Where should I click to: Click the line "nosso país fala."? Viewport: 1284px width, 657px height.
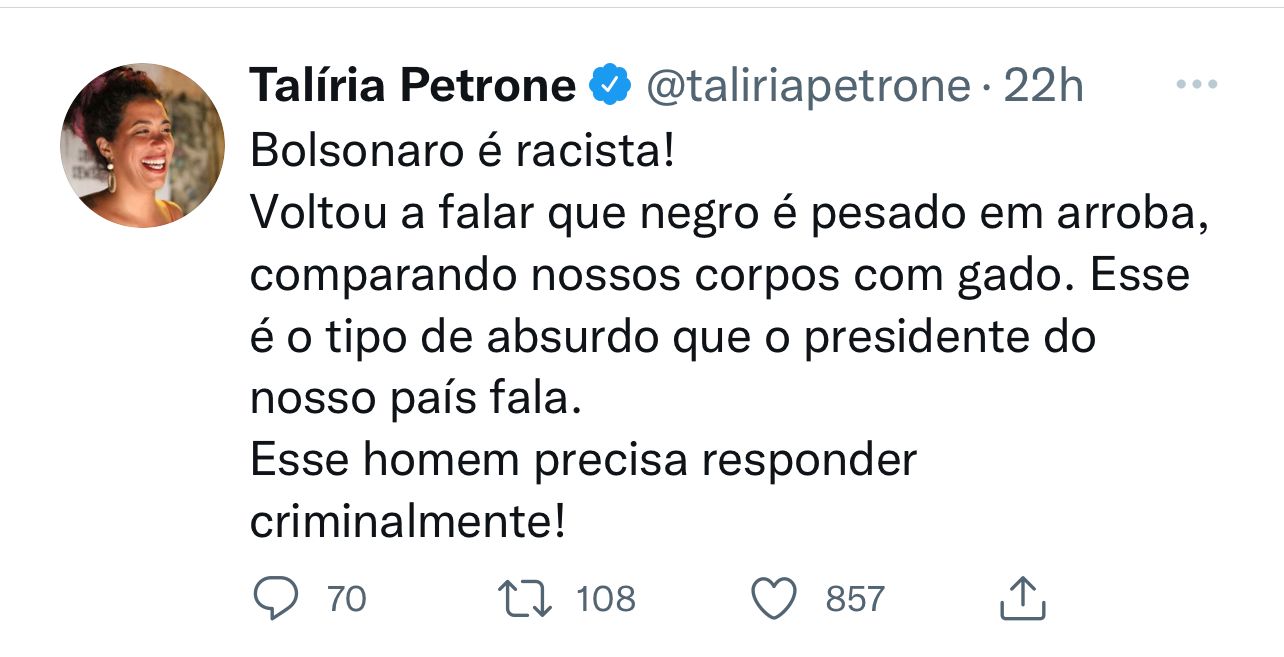(x=415, y=399)
